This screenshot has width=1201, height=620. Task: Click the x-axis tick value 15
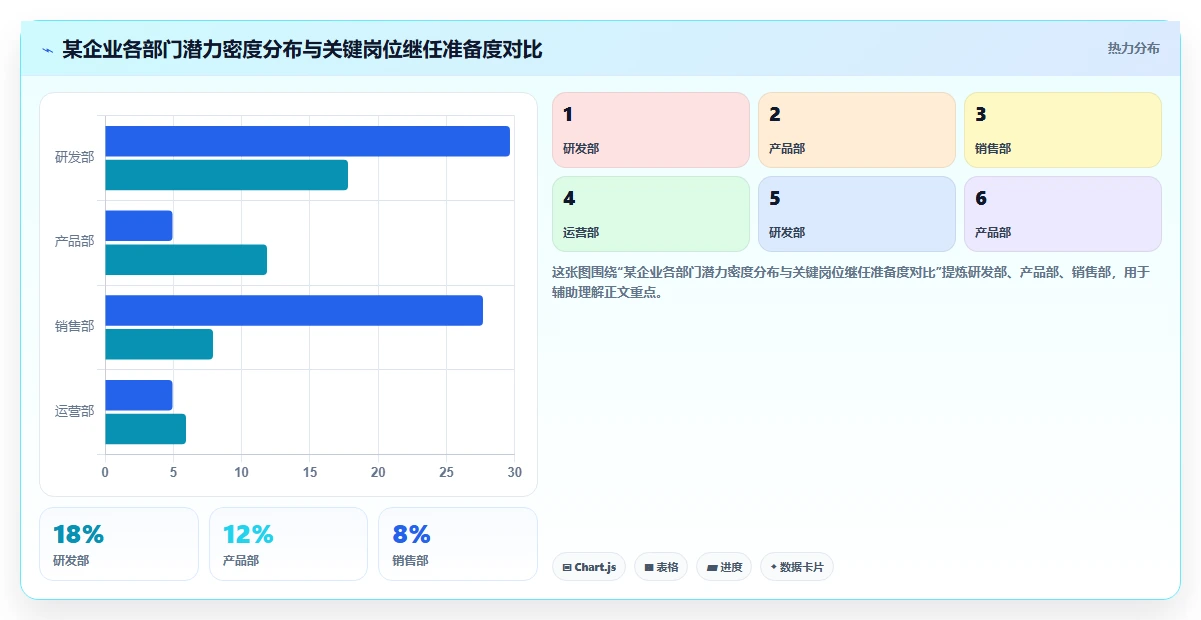(310, 472)
